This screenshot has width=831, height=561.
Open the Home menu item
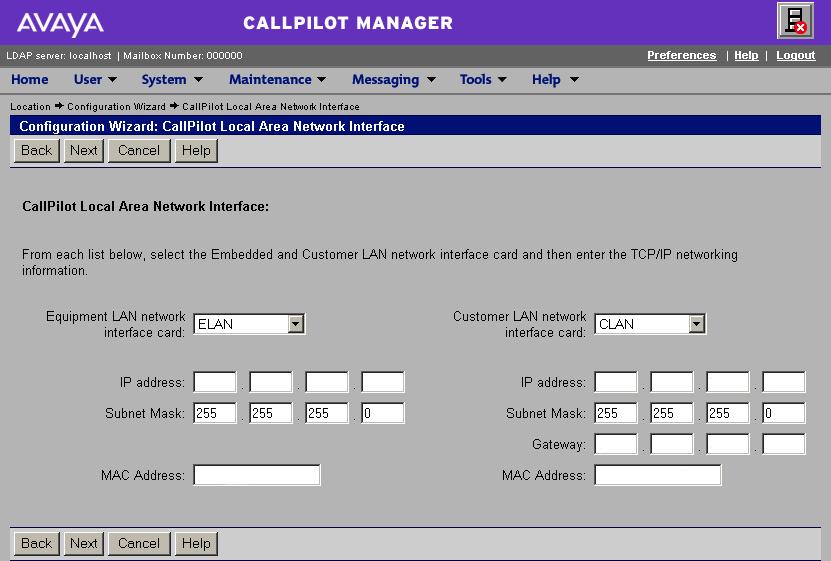click(x=30, y=79)
